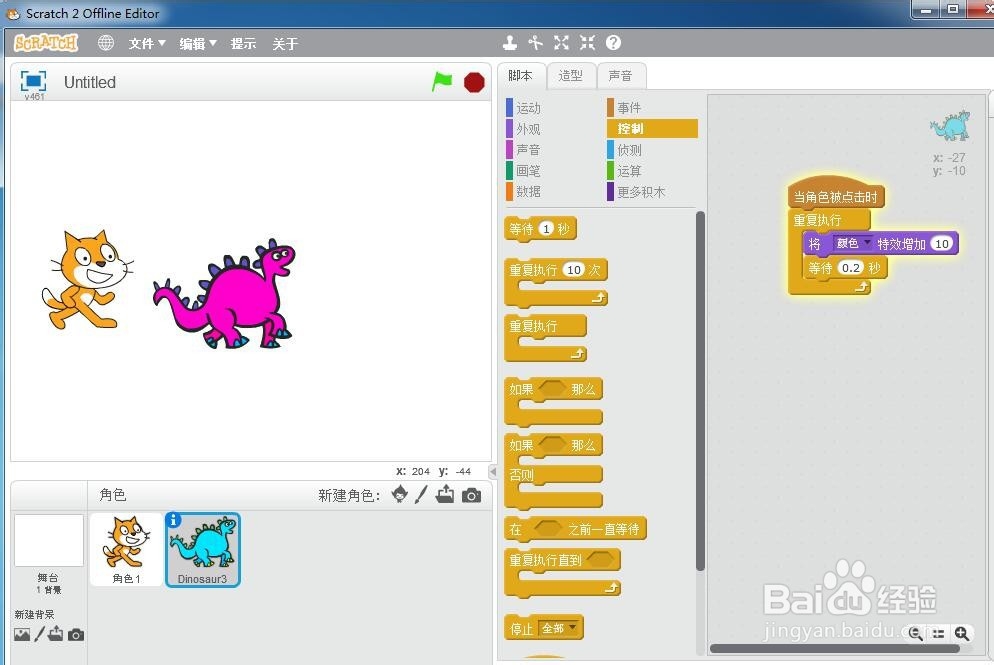Select the Duplicate stamp tool

[x=510, y=42]
